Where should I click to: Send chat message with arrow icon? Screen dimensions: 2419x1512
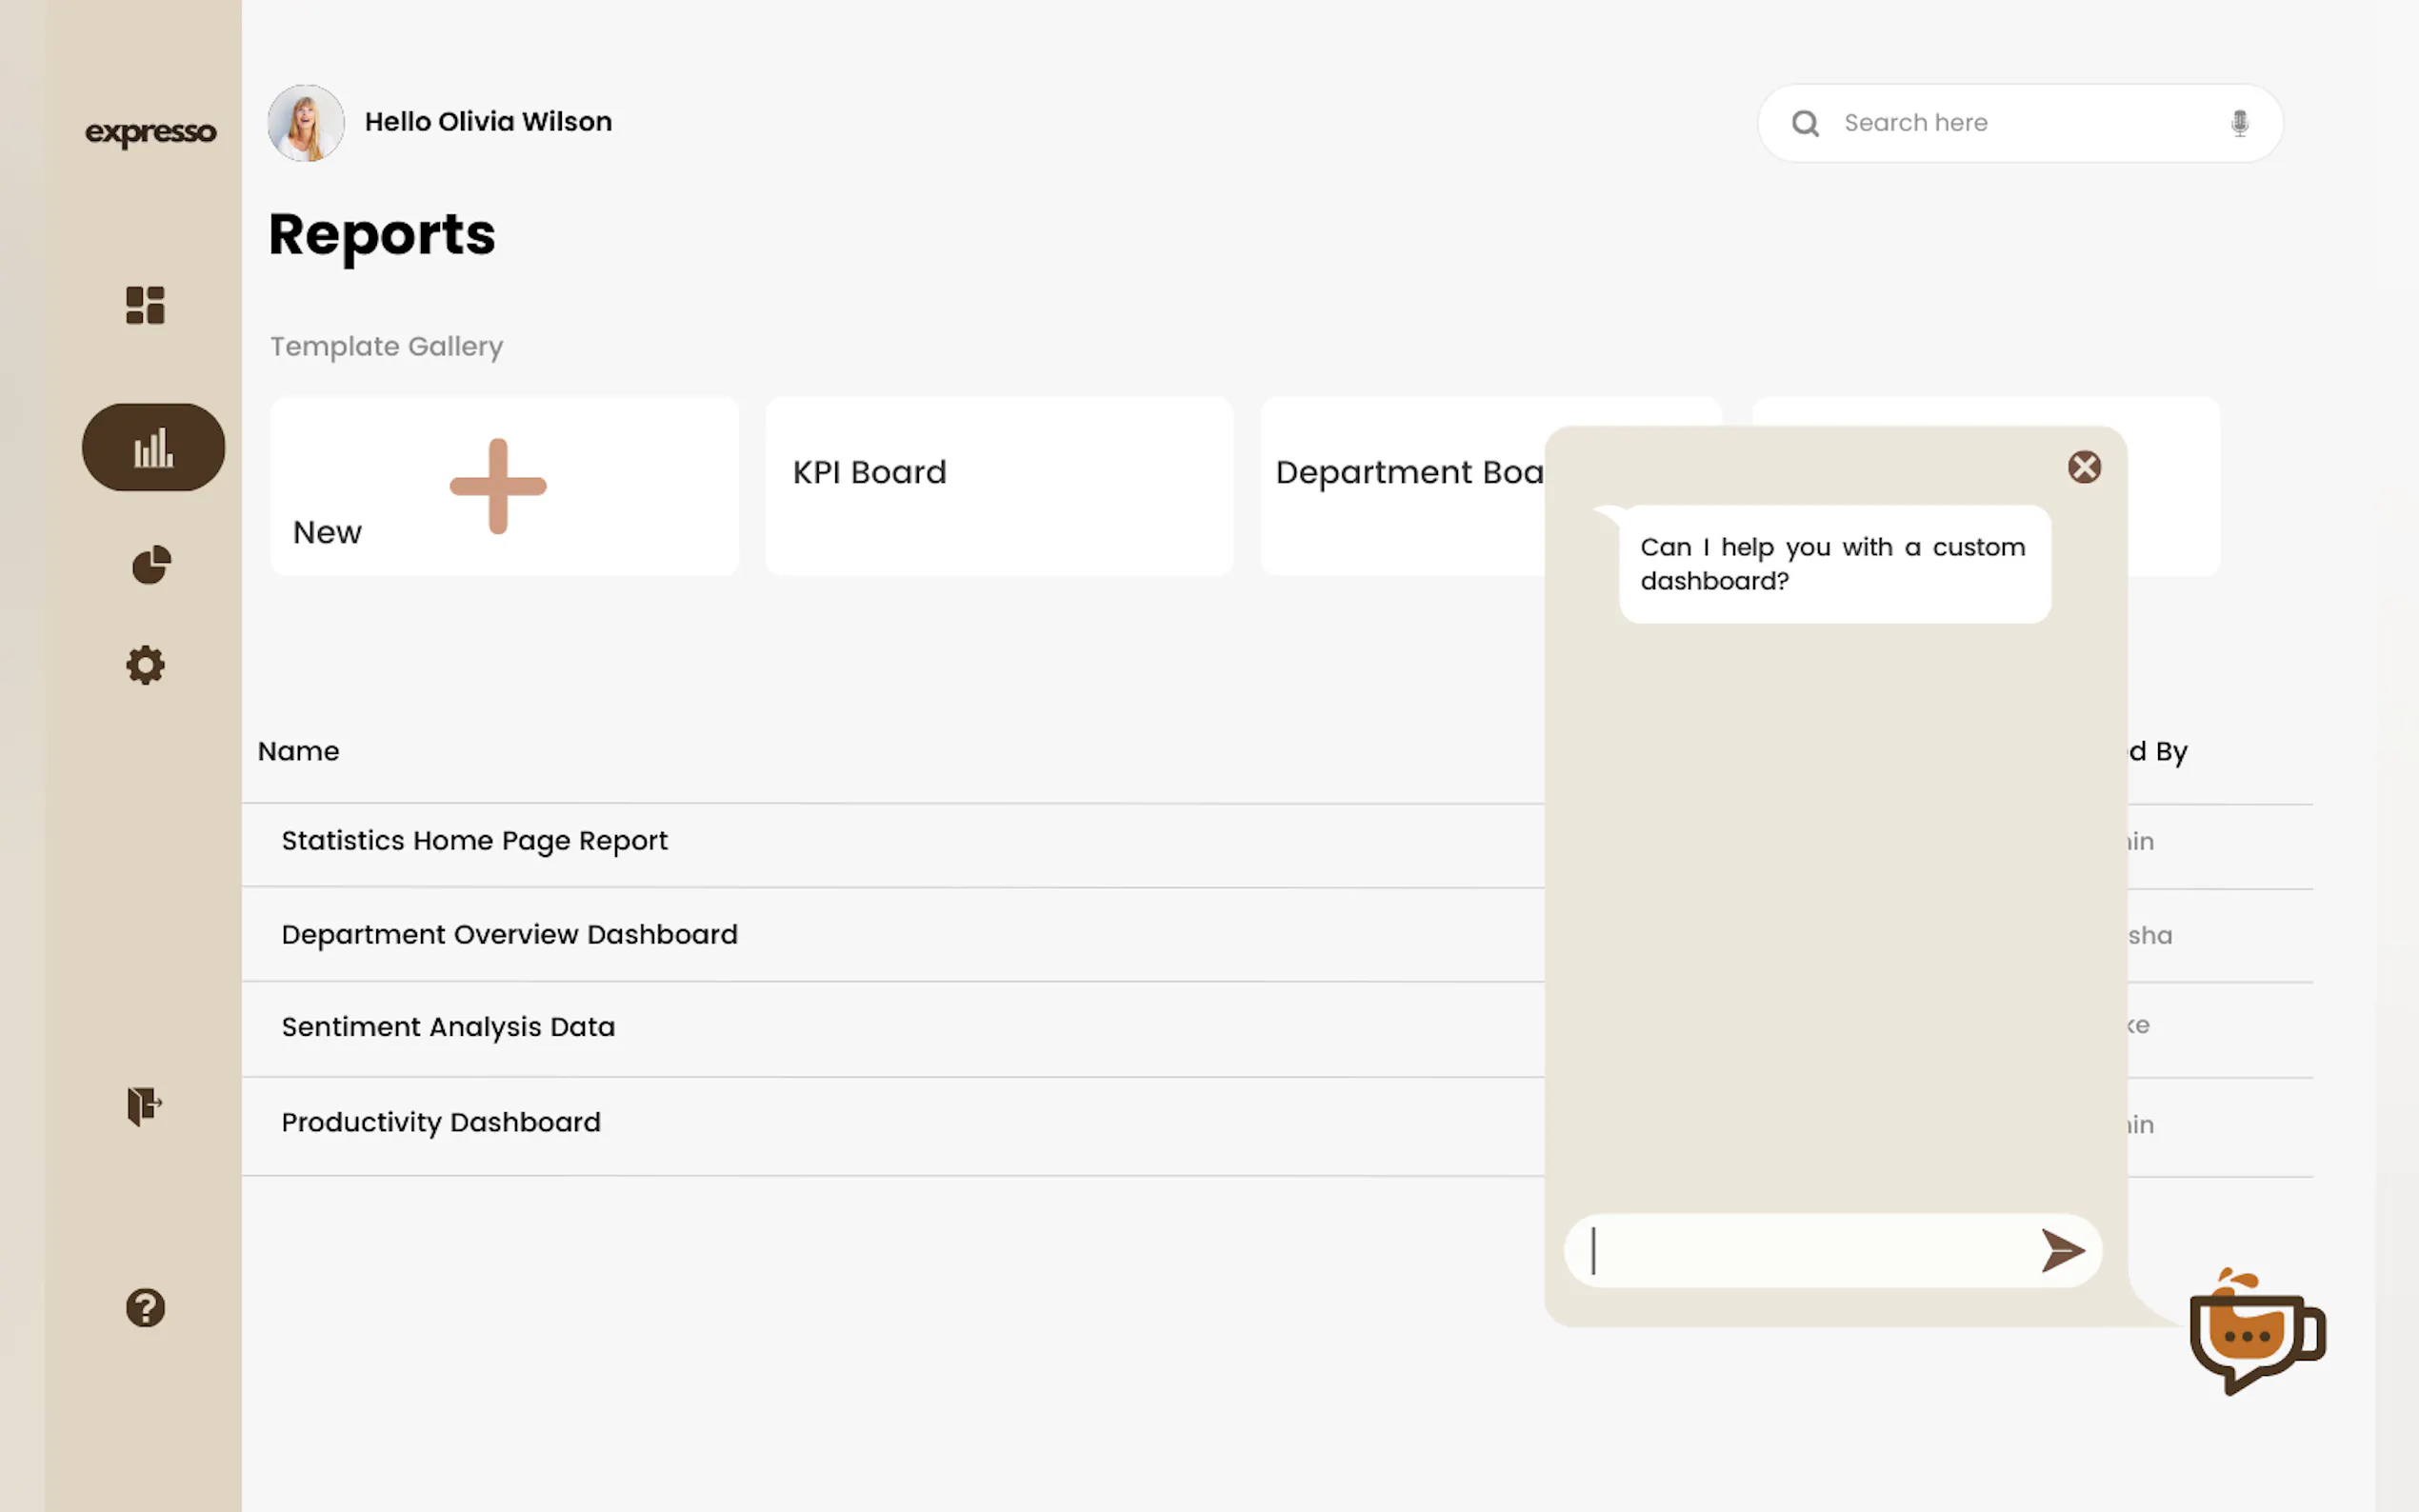(2062, 1250)
